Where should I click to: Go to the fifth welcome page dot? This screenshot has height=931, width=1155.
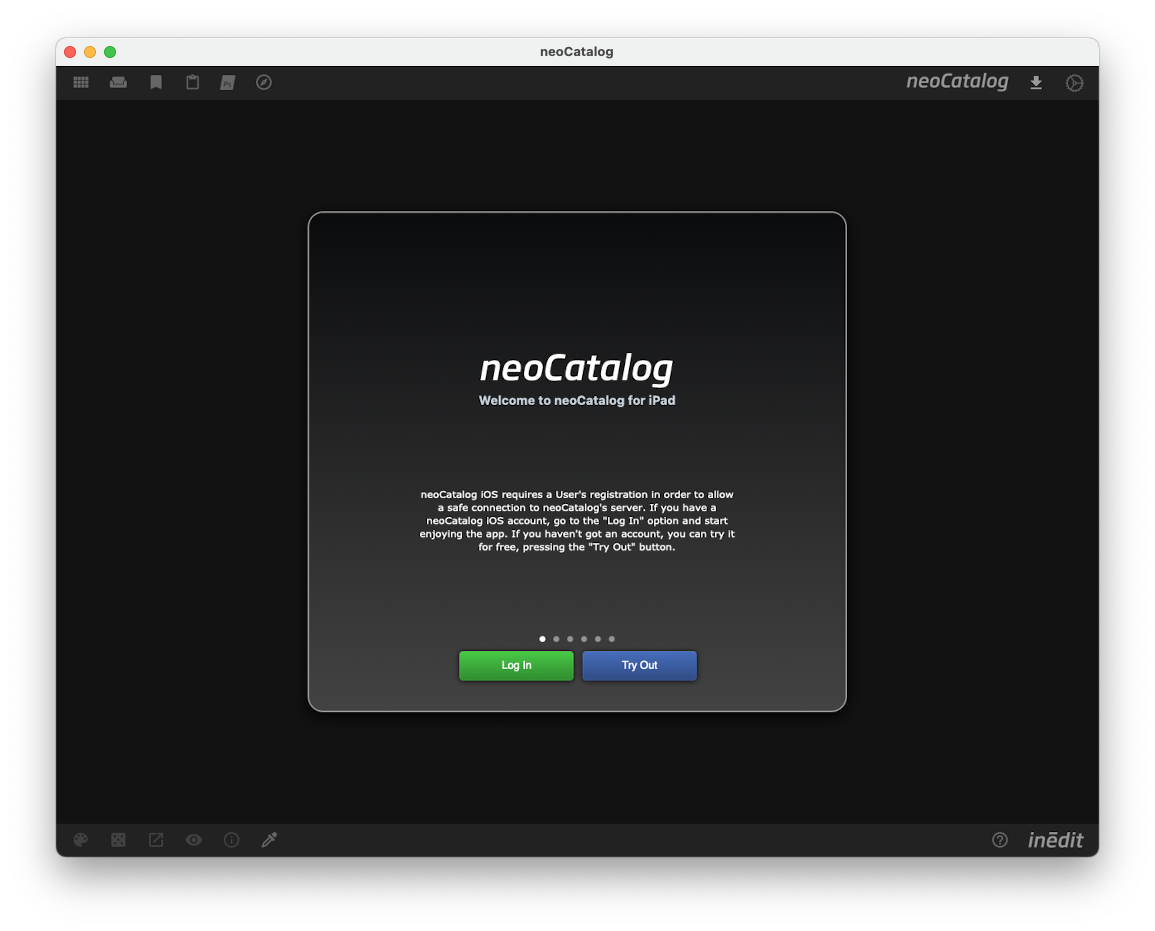tap(598, 639)
